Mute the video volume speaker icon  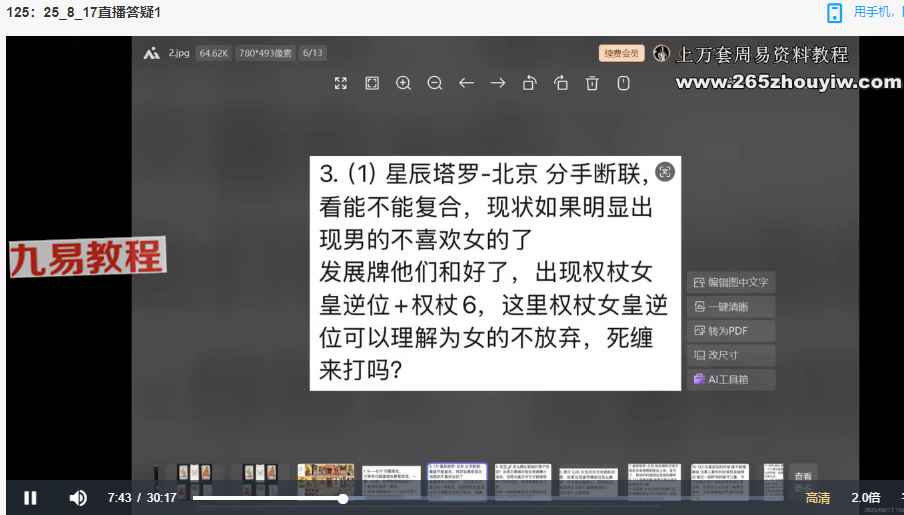tap(78, 498)
